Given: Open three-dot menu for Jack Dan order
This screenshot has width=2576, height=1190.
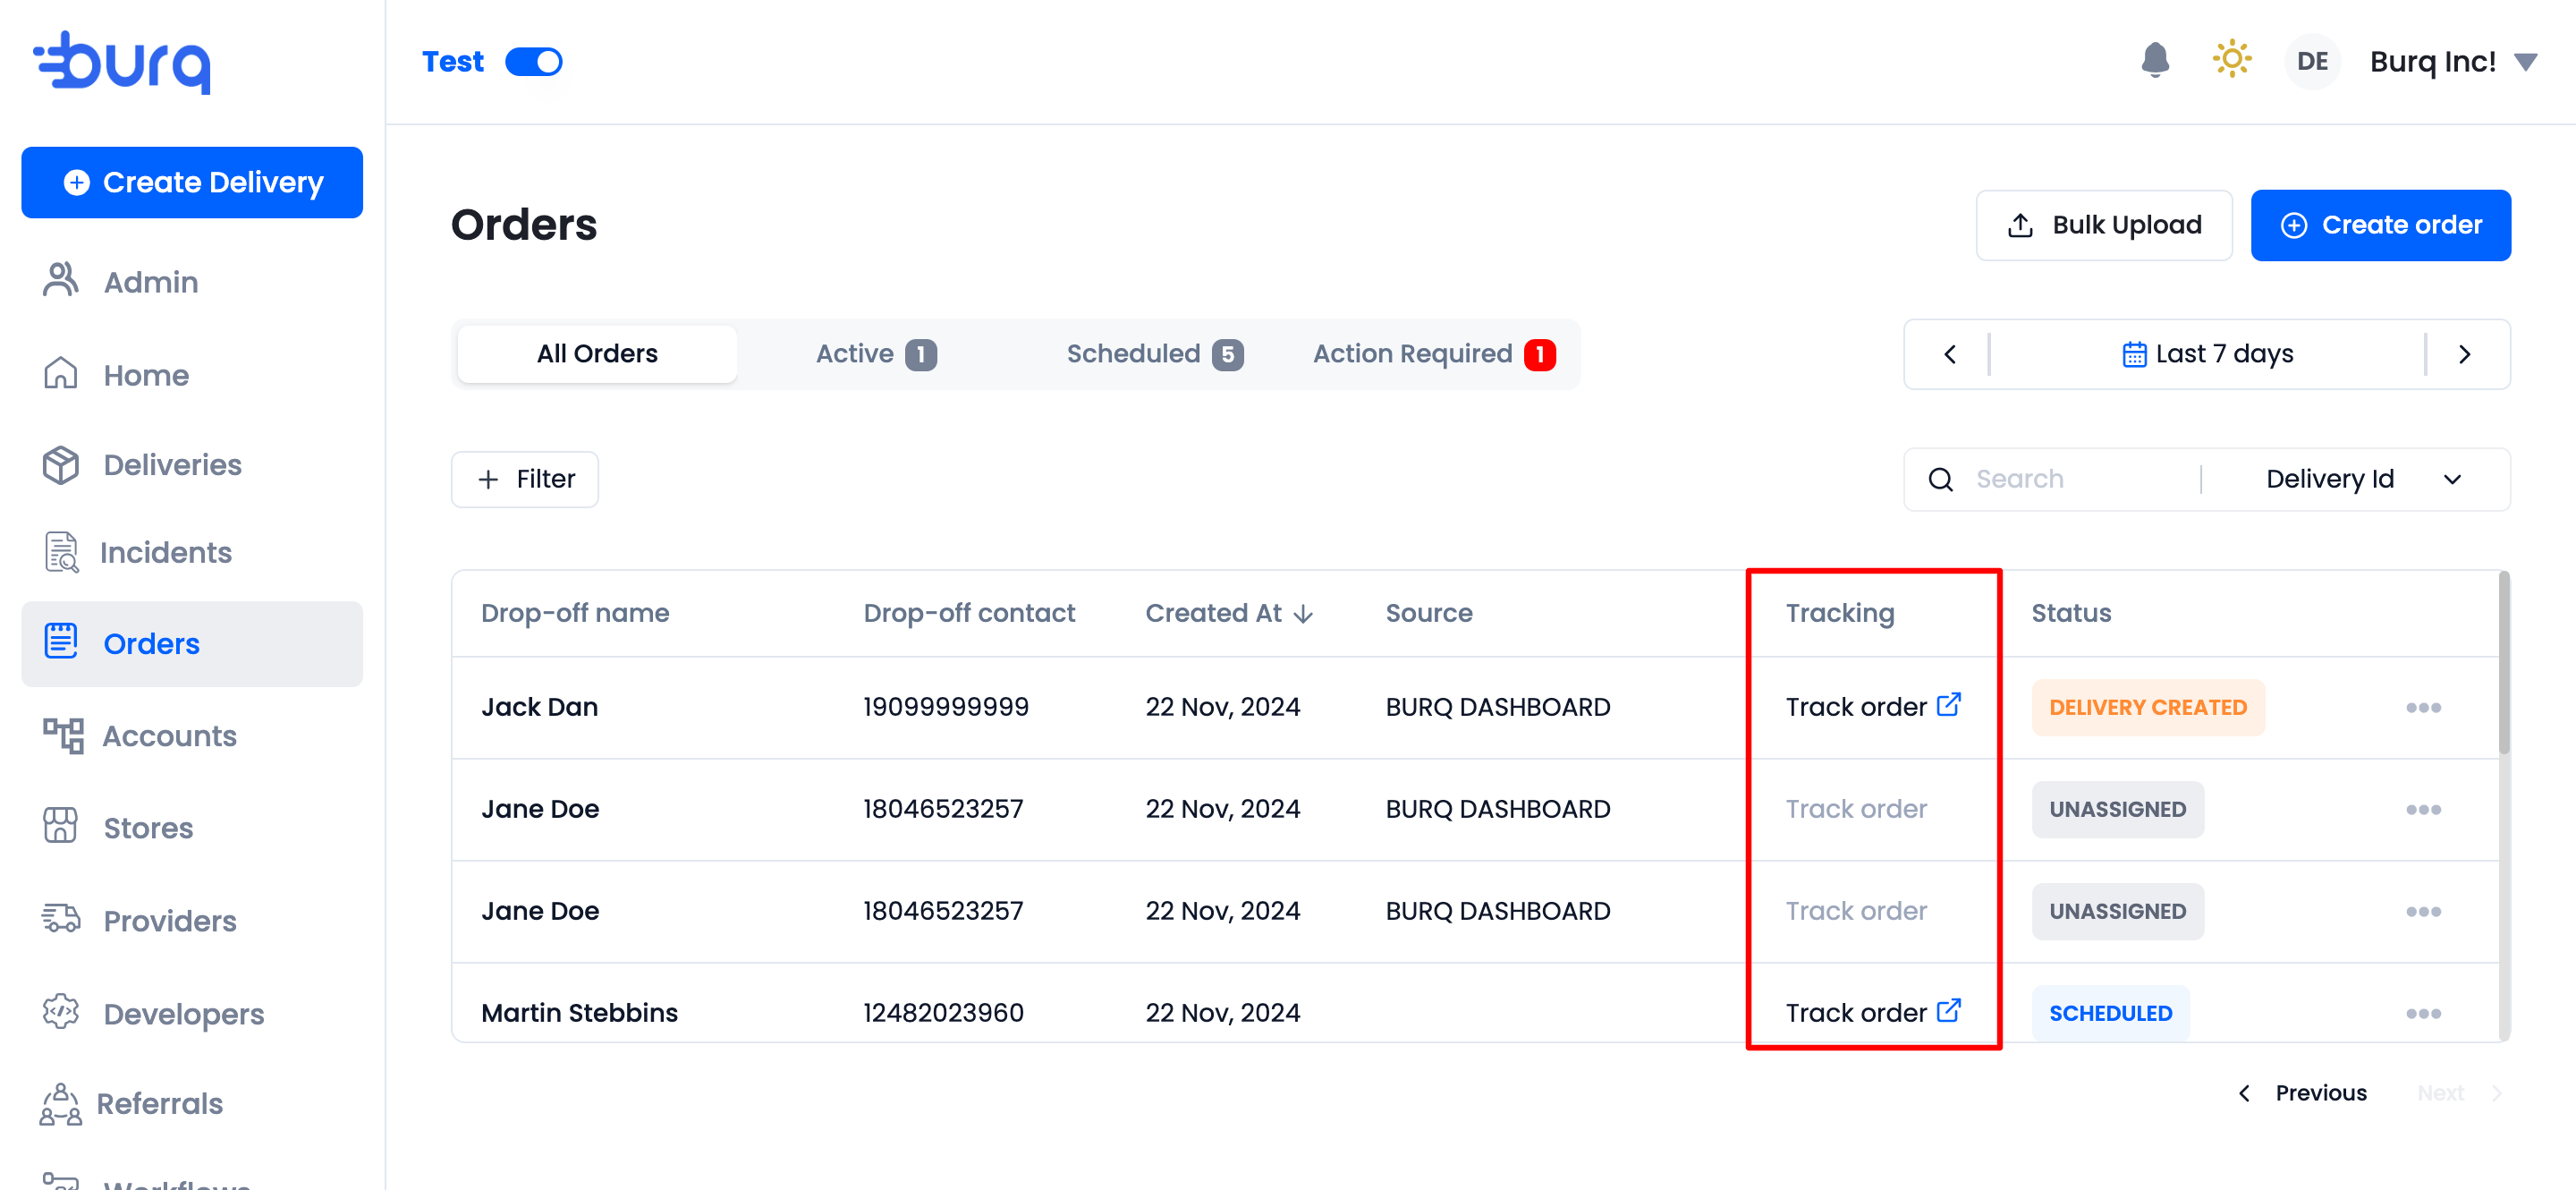Looking at the screenshot, I should point(2422,708).
